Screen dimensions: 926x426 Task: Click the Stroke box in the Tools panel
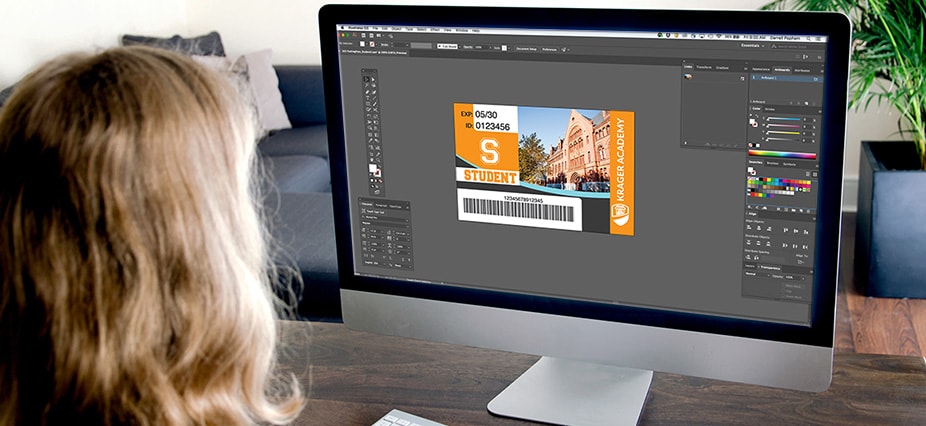[x=377, y=173]
